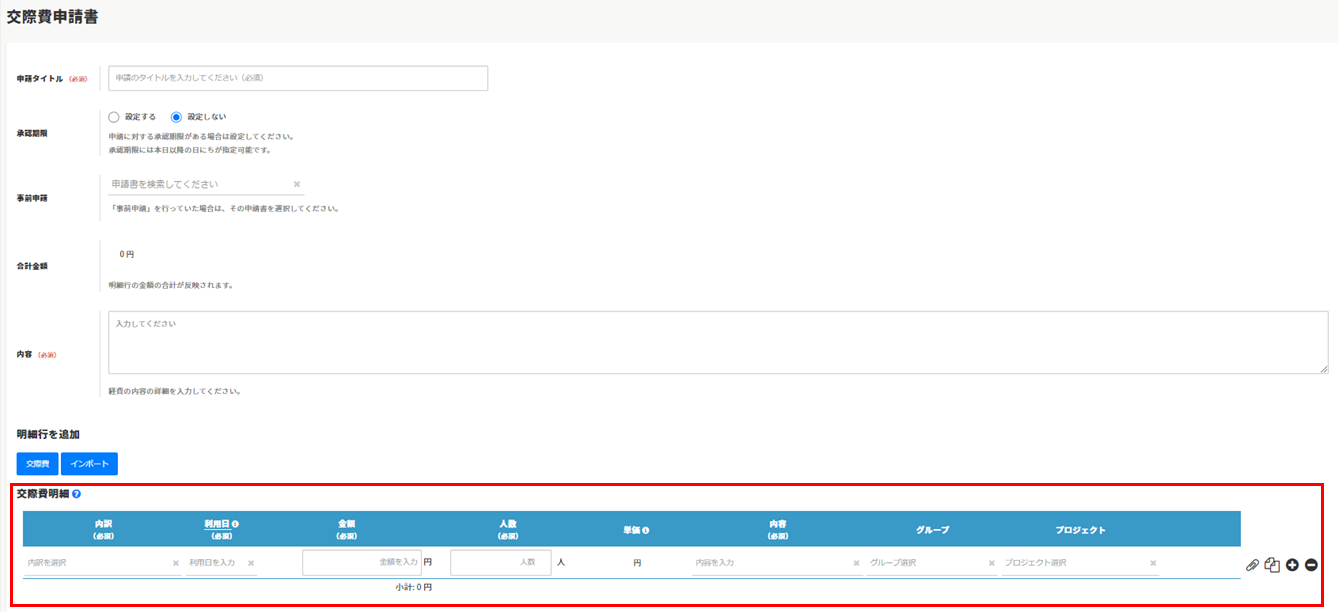Click the paperclip attachment icon in detail row
The image size is (1339, 612).
1252,565
